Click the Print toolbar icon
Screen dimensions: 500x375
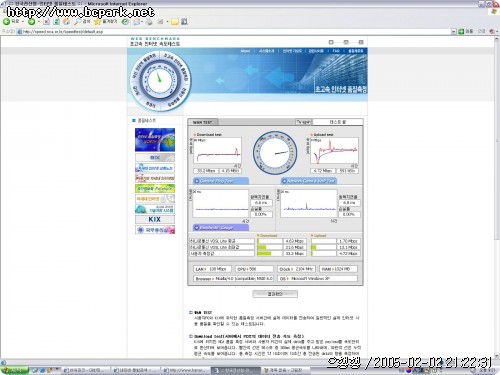149,22
